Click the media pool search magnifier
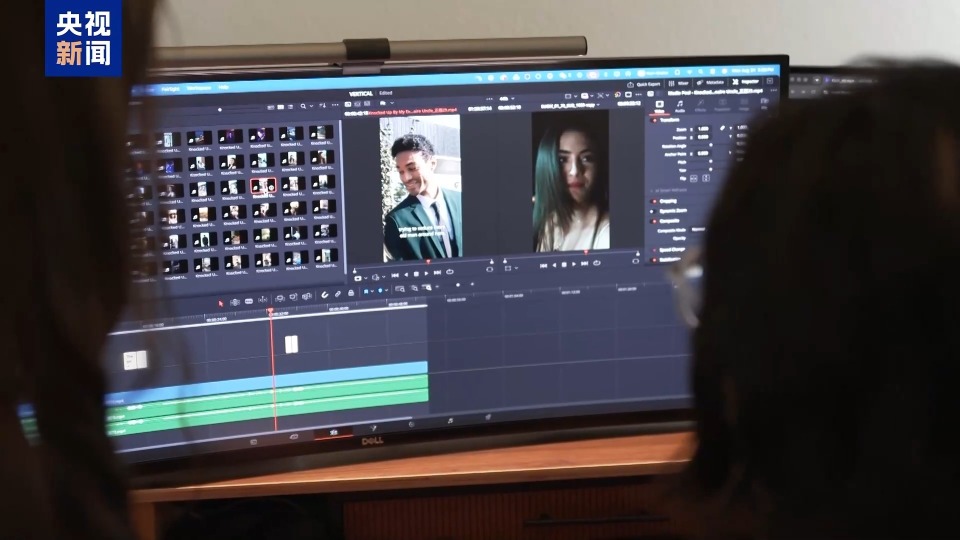This screenshot has height=540, width=960. [x=303, y=107]
